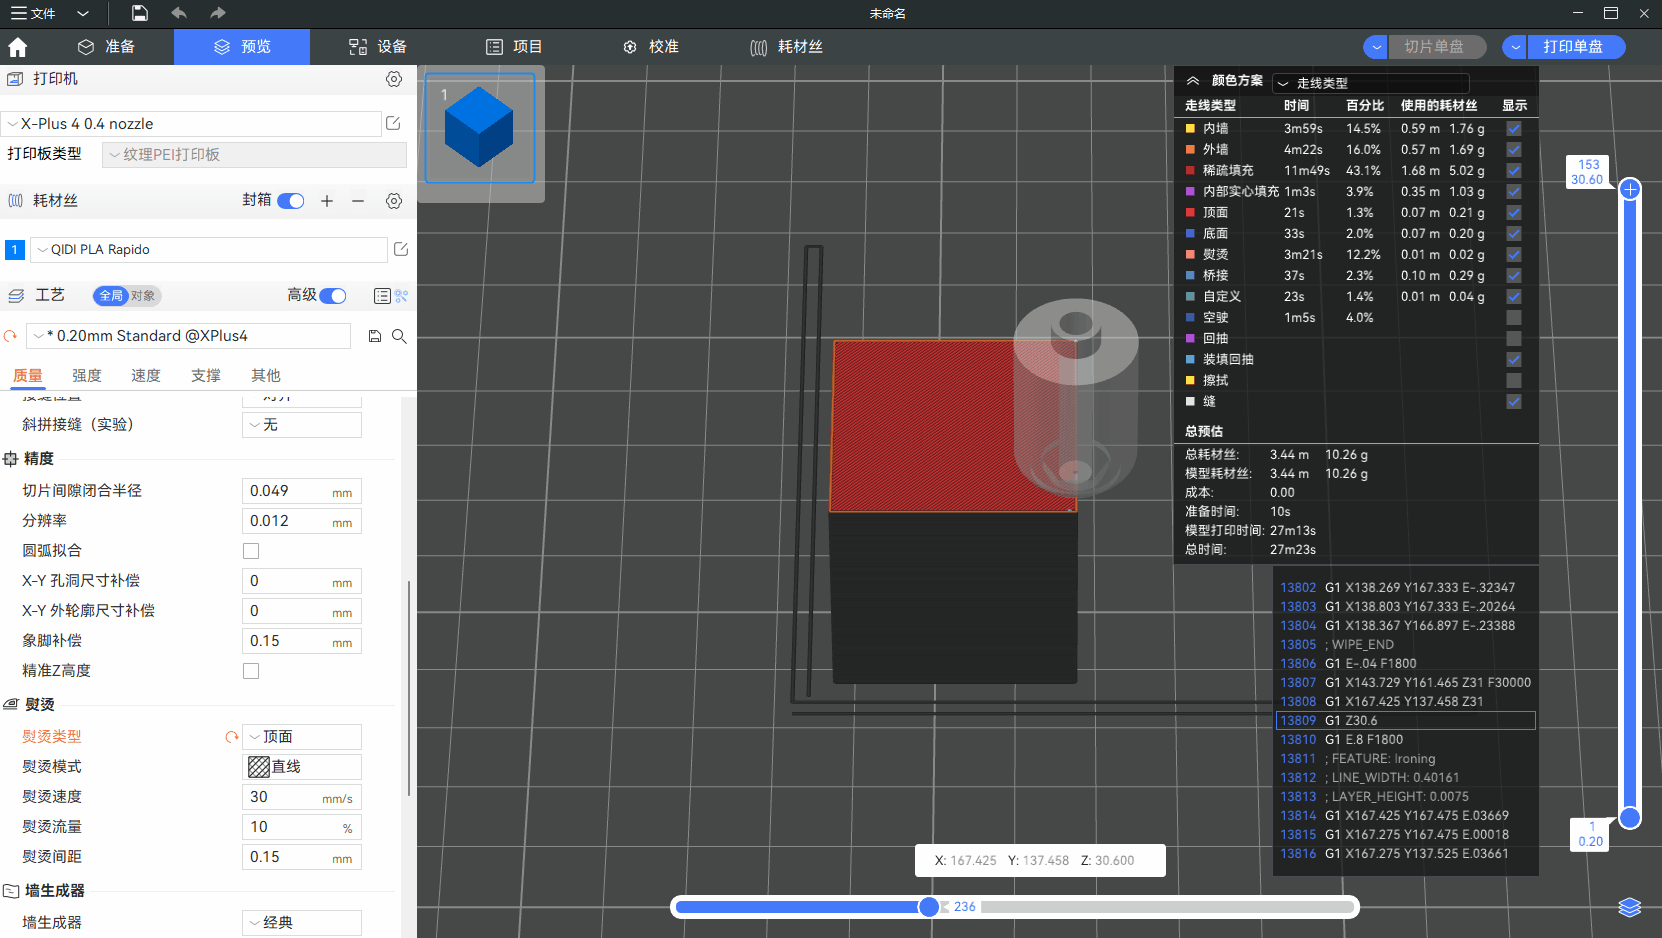Toggle the 高级 advanced mode switch
This screenshot has height=938, width=1662.
[333, 295]
